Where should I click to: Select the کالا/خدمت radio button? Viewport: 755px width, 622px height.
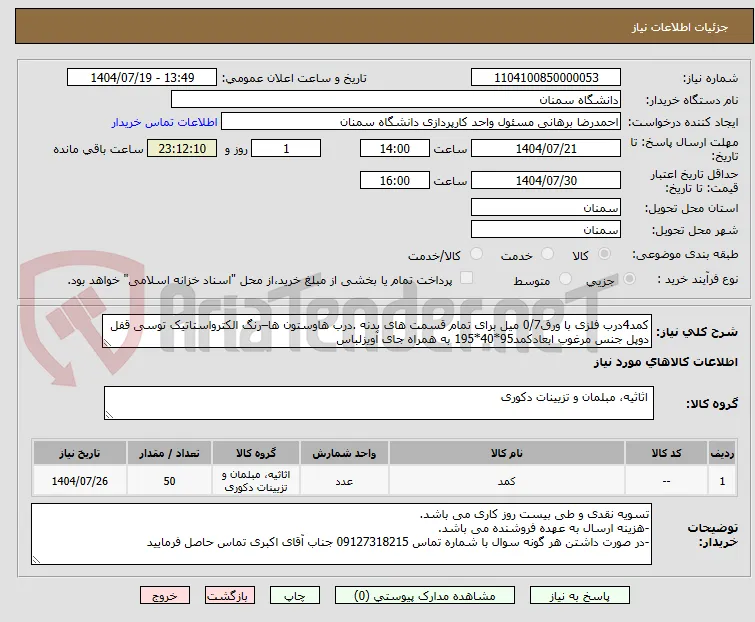pyautogui.click(x=476, y=254)
